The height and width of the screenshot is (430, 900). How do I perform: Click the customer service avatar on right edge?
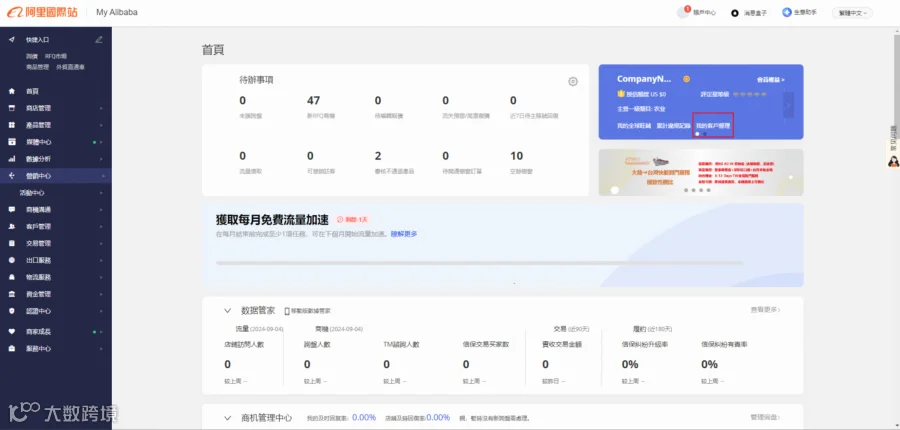click(893, 161)
